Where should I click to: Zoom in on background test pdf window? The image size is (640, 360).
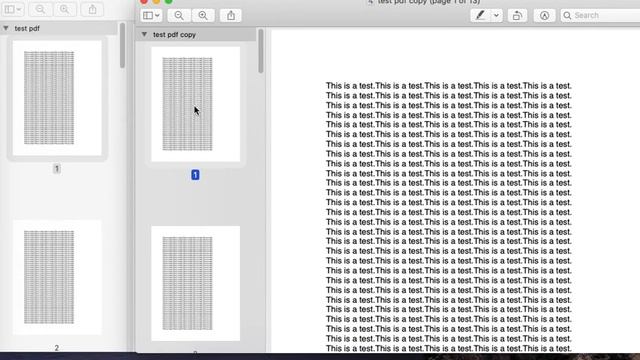pyautogui.click(x=64, y=9)
